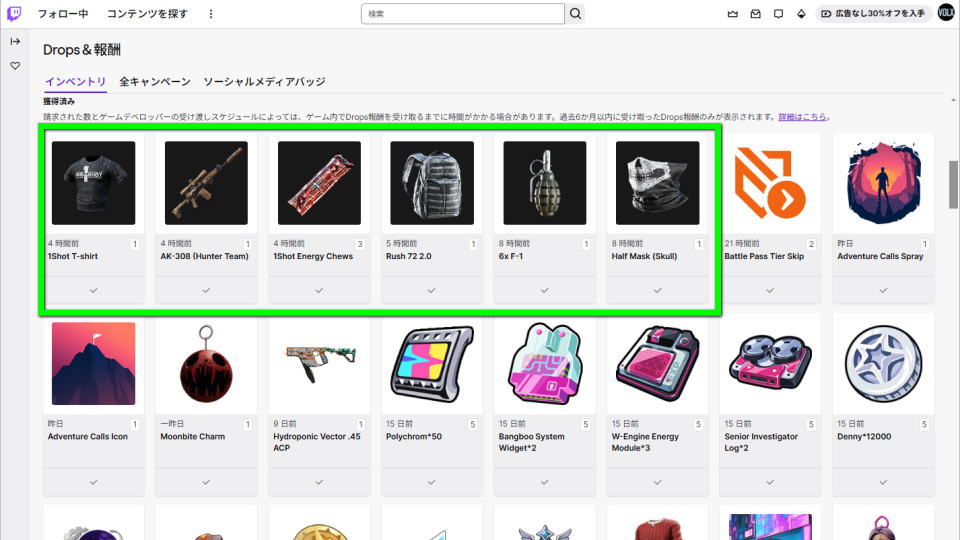Open the whispers chat bubble icon

[778, 13]
